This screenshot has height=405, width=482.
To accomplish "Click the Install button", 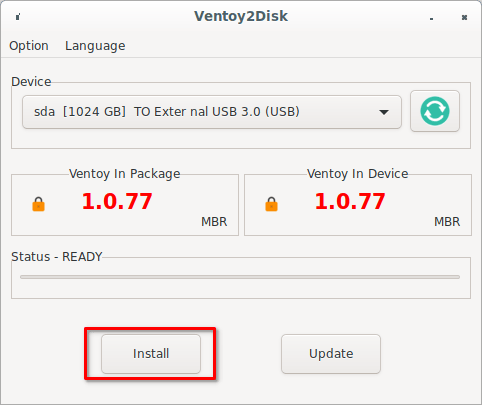I will 151,354.
